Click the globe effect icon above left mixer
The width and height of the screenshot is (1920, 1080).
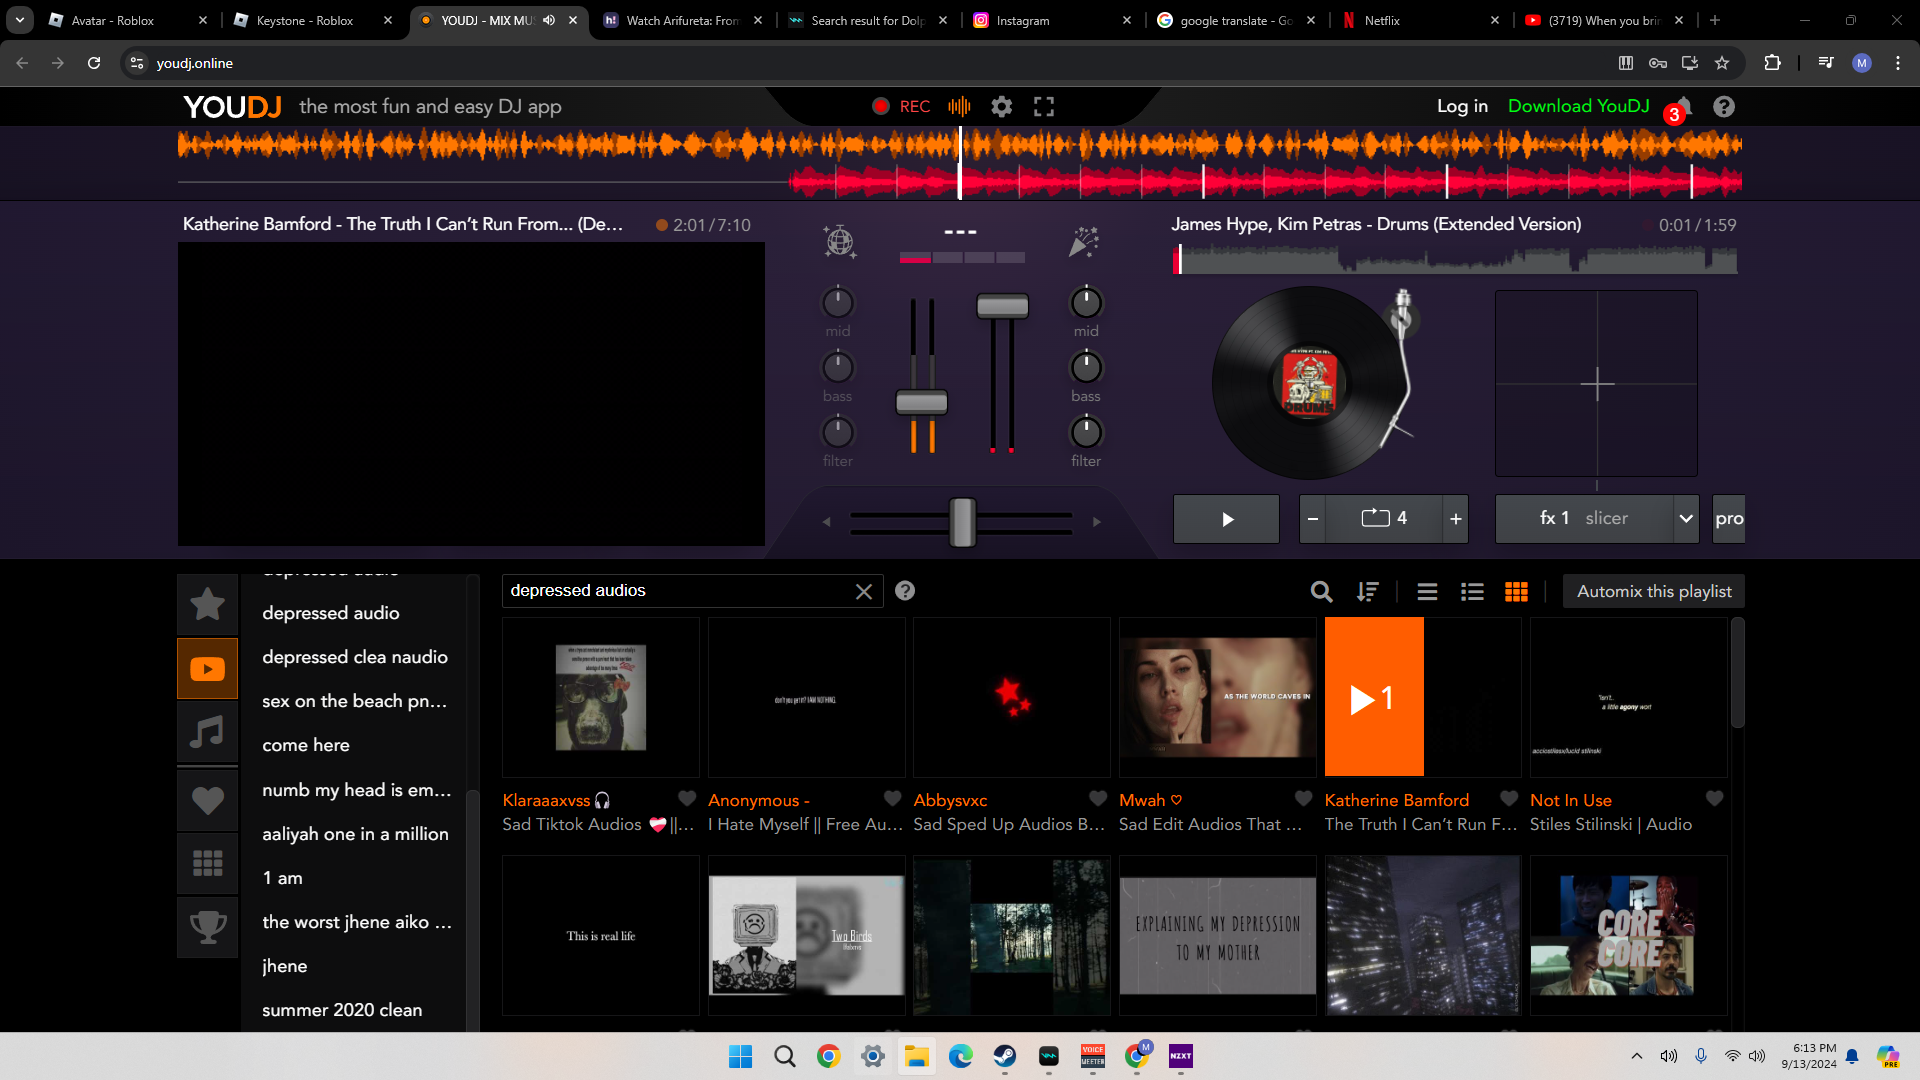click(839, 241)
